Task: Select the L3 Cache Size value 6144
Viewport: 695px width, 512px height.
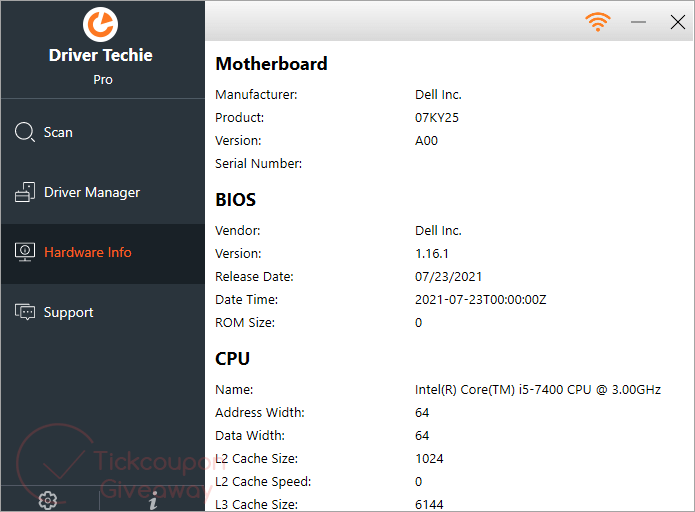Action: [x=429, y=504]
